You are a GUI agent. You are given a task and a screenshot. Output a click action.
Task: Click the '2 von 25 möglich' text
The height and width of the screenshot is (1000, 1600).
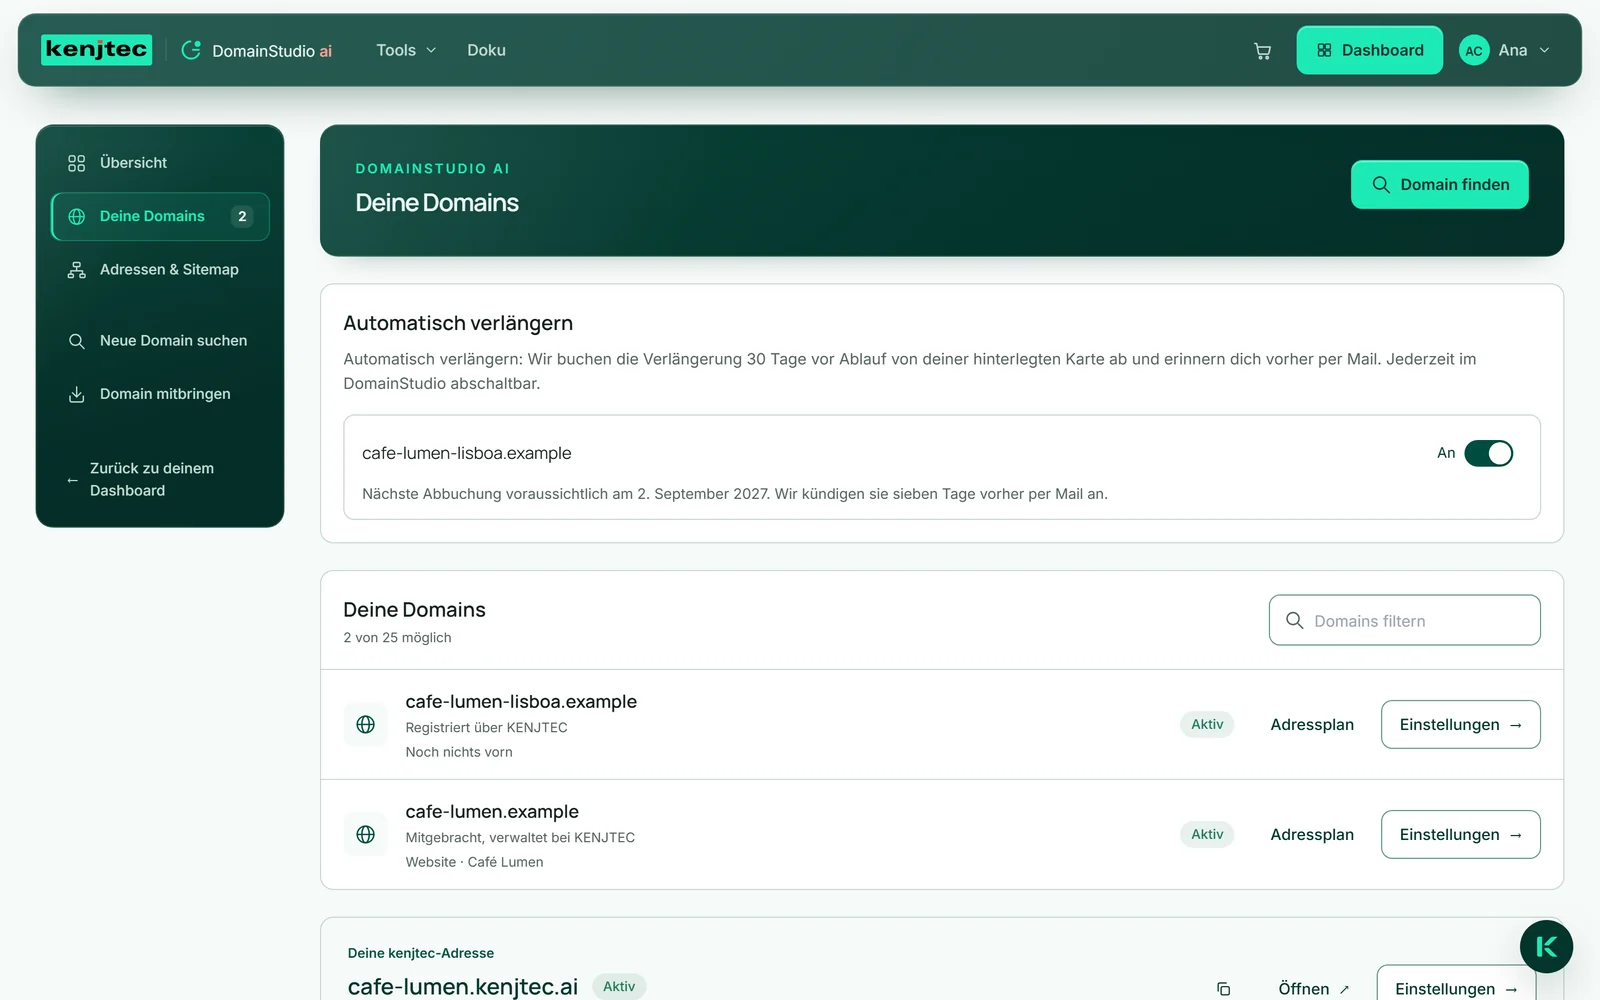tap(397, 638)
